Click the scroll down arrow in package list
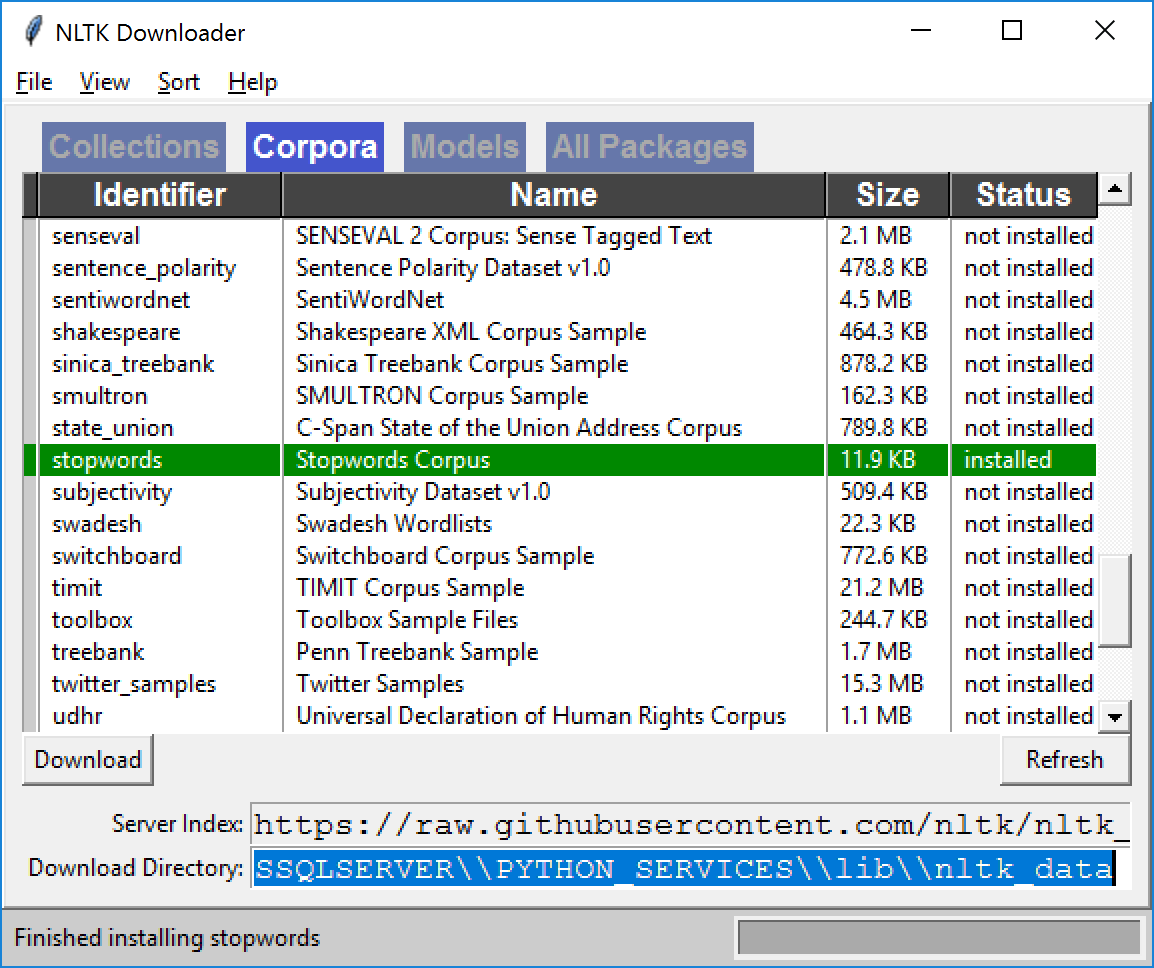The width and height of the screenshot is (1154, 968). coord(1115,716)
